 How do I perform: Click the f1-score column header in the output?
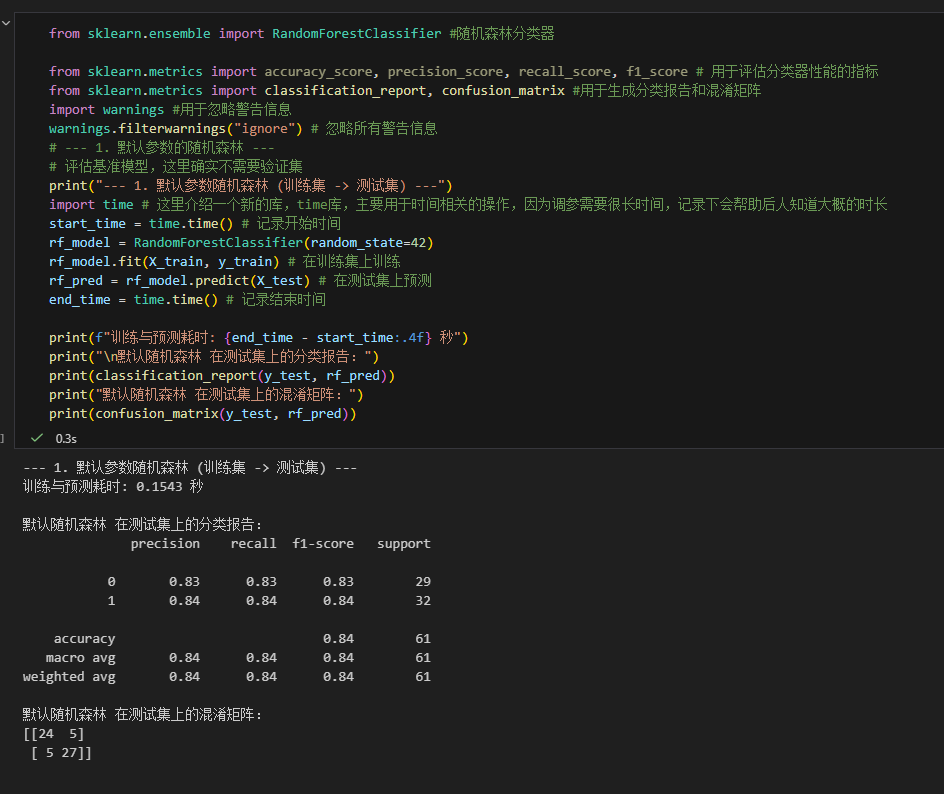(x=323, y=544)
